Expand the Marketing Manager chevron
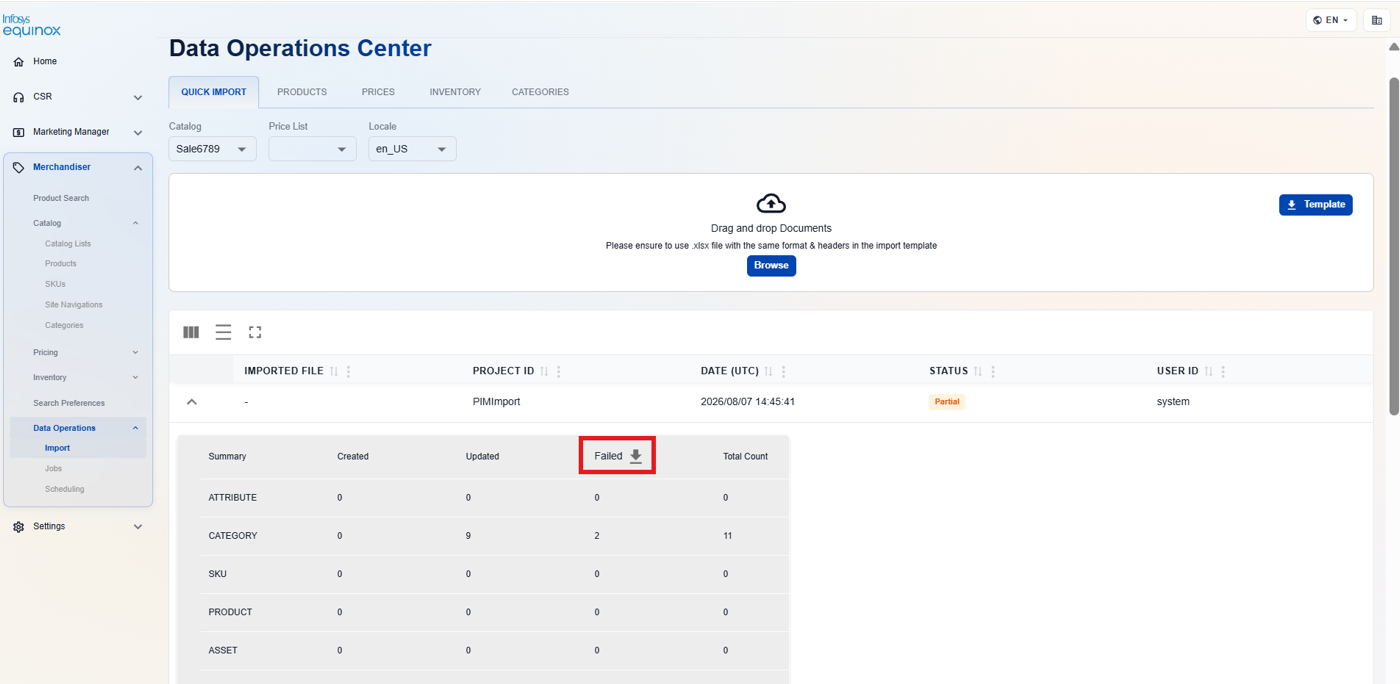 (x=138, y=132)
